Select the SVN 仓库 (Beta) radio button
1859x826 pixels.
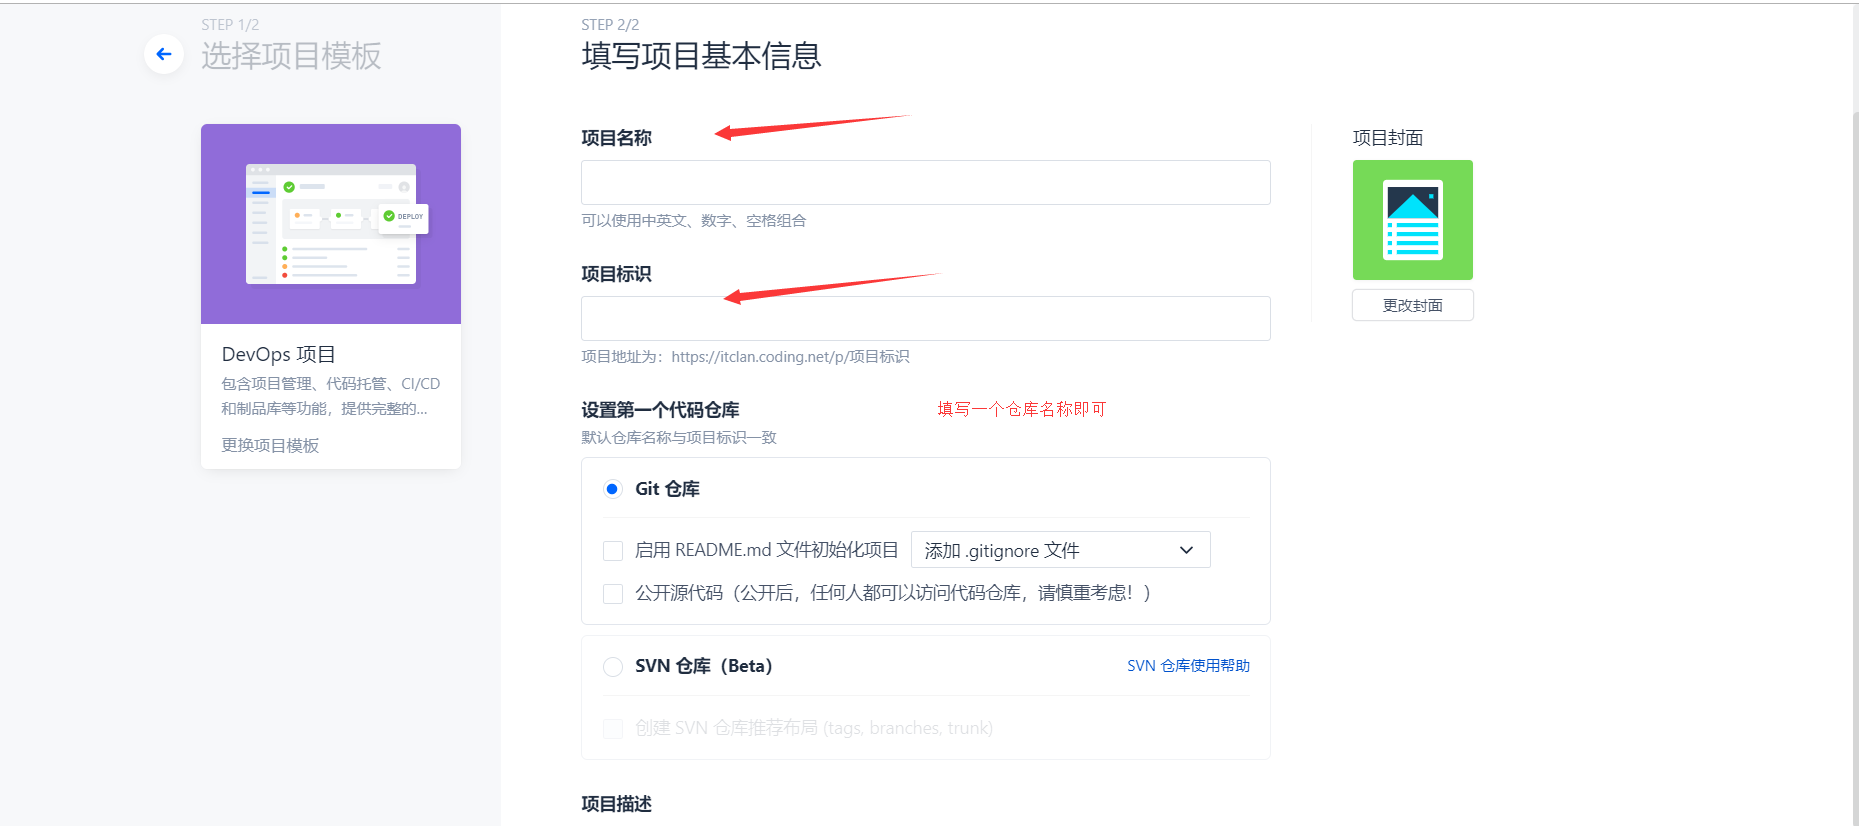click(x=612, y=666)
